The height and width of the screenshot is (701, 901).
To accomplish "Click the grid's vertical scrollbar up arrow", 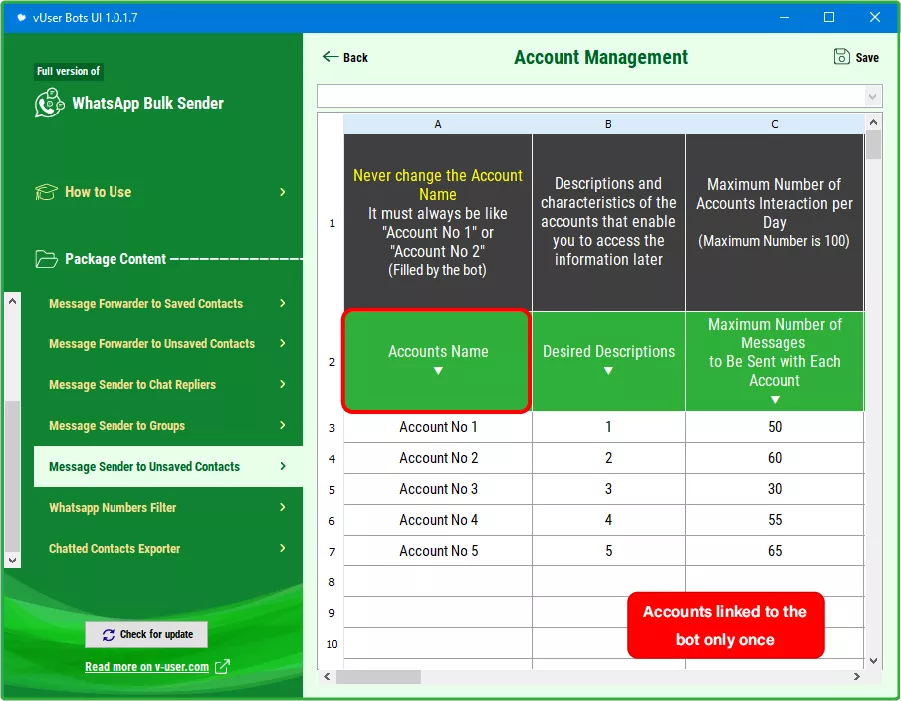I will click(873, 122).
